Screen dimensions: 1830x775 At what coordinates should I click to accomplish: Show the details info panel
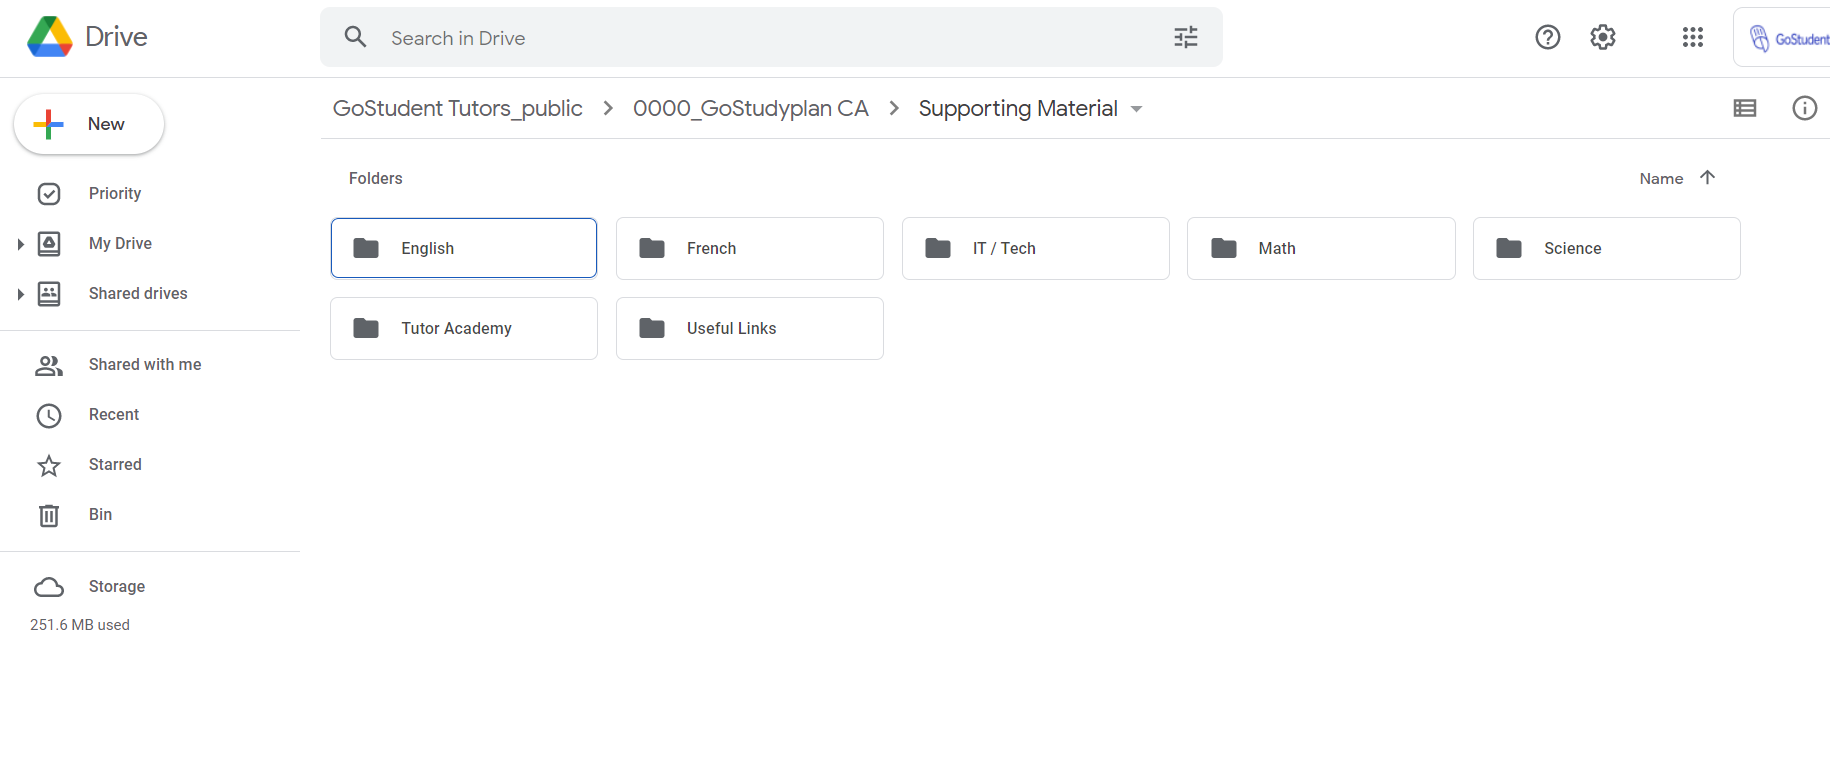tap(1804, 108)
